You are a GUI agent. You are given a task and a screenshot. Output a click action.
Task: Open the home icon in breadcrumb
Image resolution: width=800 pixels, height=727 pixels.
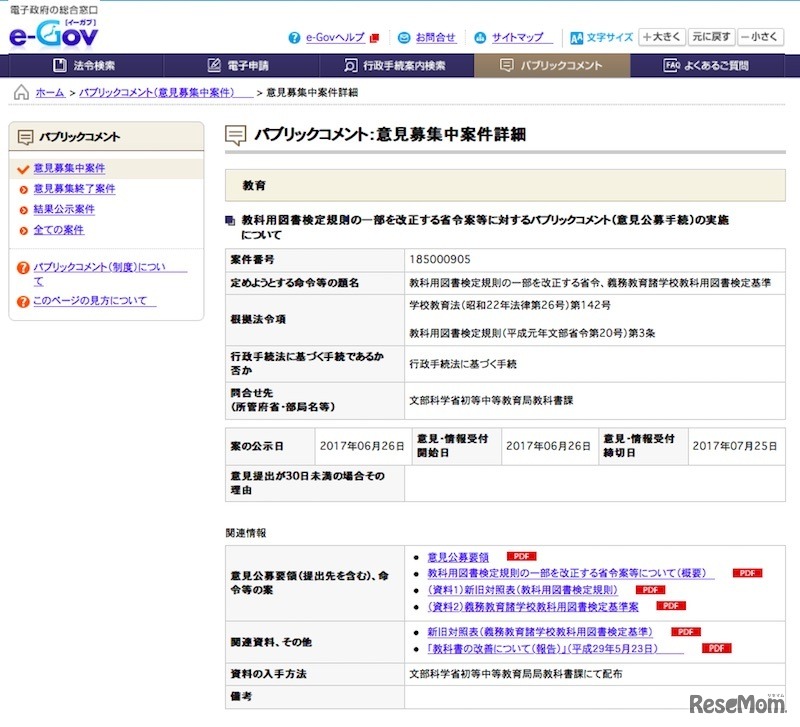tap(21, 92)
